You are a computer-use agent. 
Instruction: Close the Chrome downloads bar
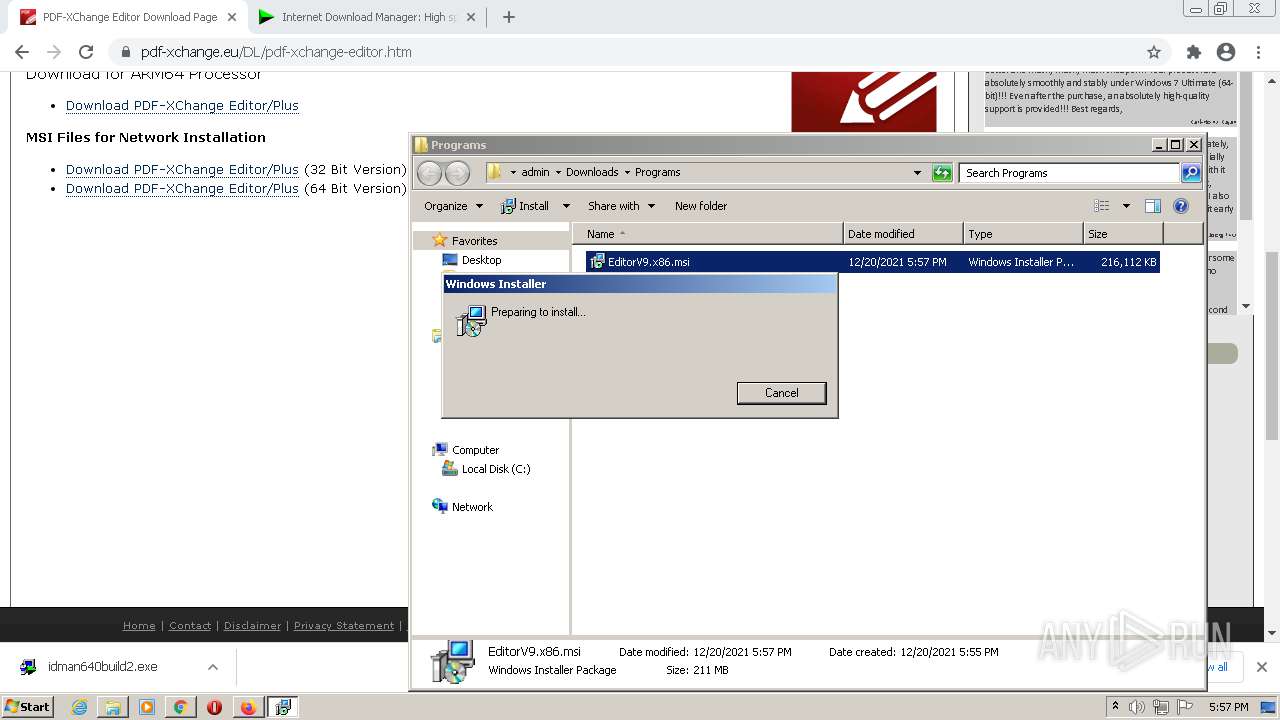click(1261, 667)
